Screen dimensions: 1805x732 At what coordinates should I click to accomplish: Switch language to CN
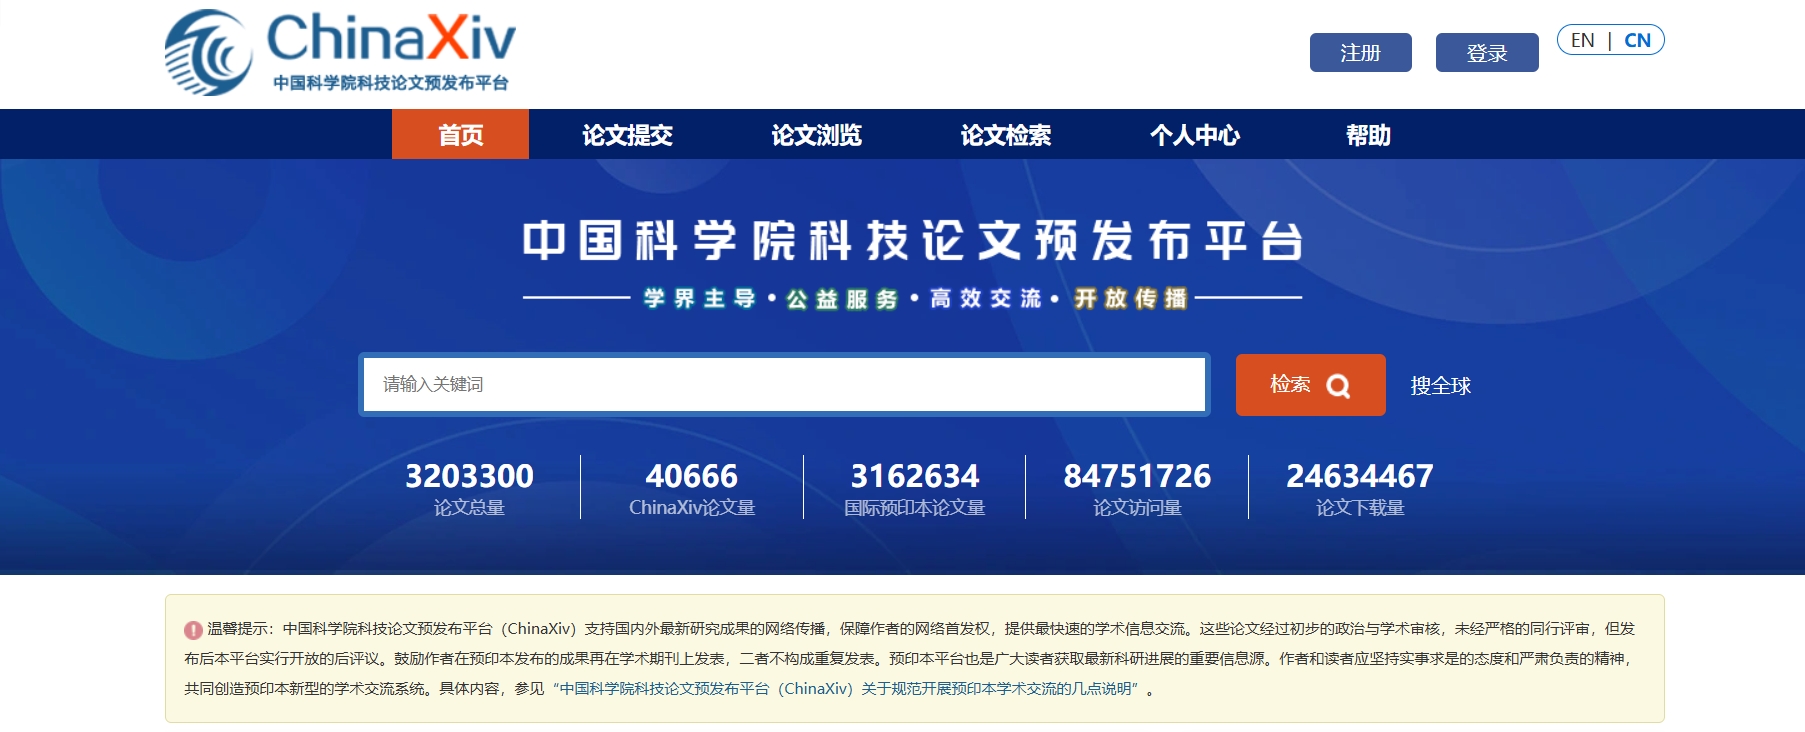[1637, 40]
